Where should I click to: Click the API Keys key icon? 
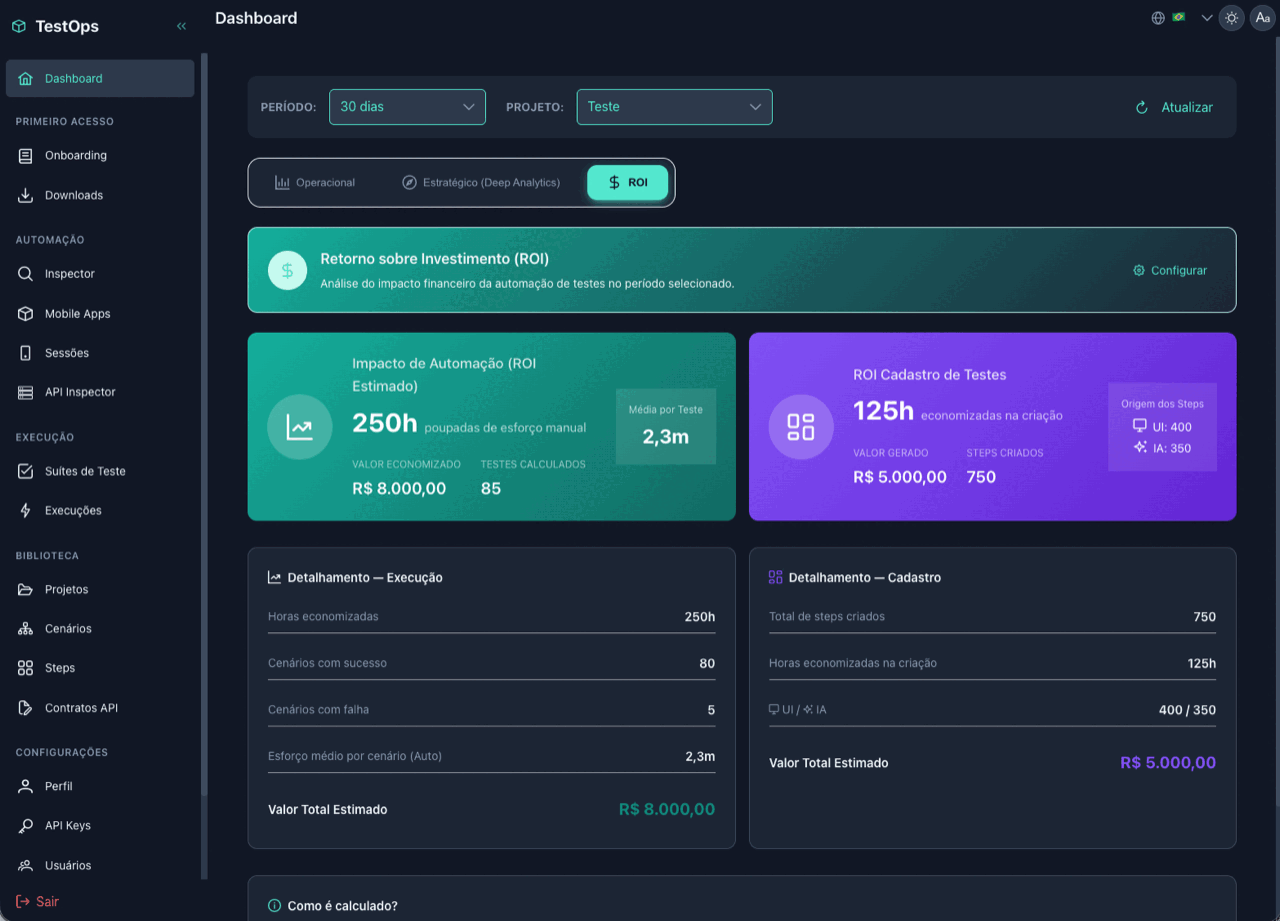26,826
